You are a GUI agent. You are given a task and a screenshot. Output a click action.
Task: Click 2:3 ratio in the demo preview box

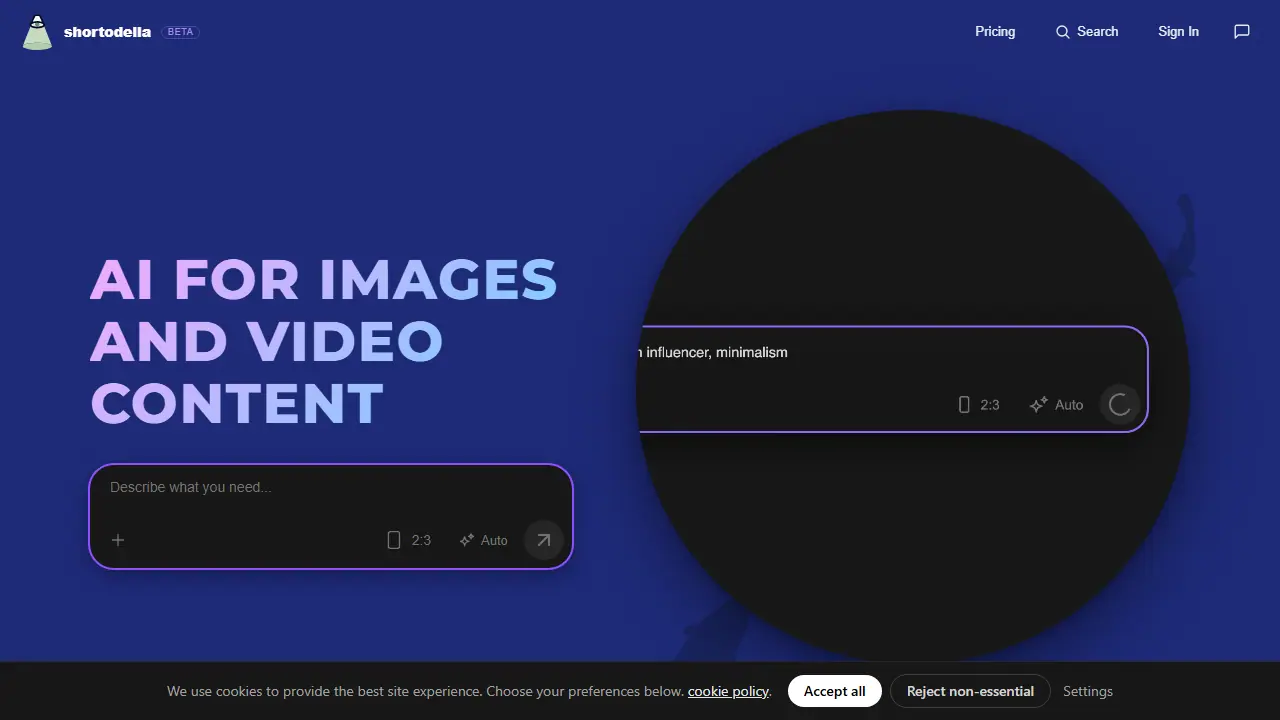(x=979, y=405)
